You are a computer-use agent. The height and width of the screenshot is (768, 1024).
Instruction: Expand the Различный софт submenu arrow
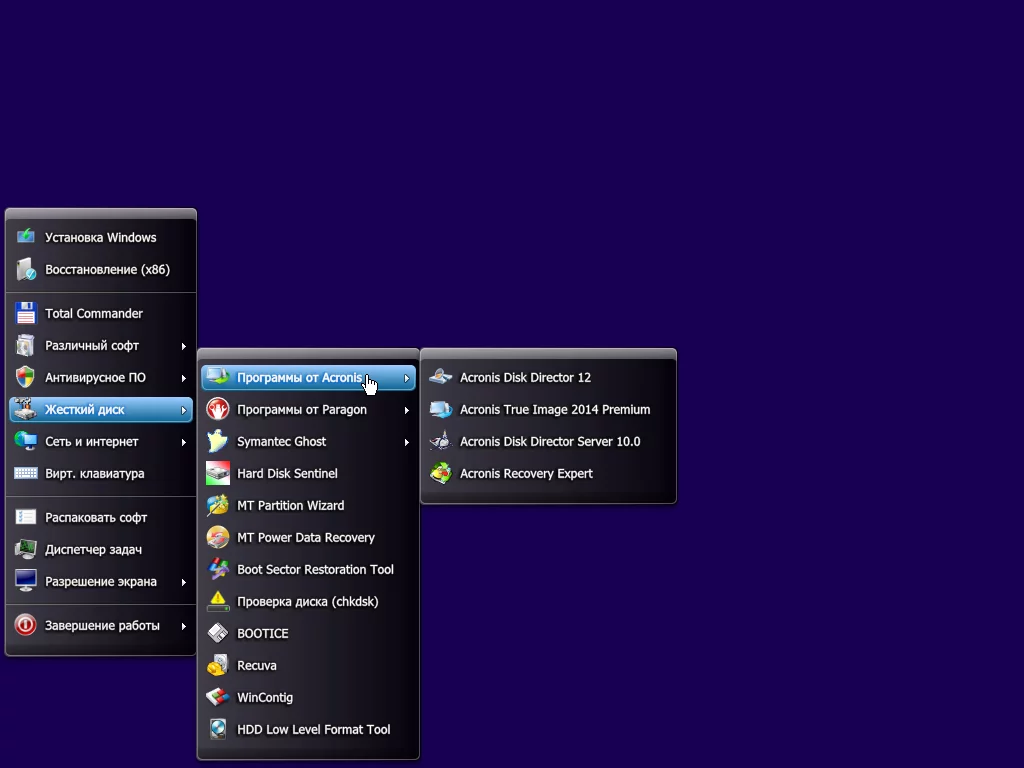[x=184, y=346]
